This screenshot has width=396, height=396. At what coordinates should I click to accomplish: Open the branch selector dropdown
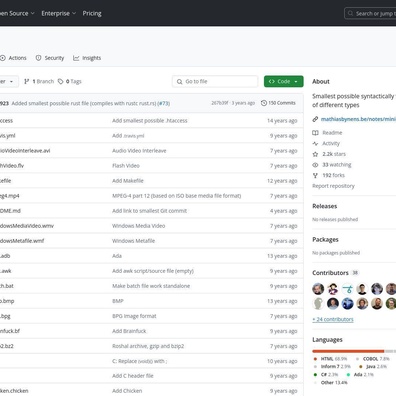click(x=8, y=81)
